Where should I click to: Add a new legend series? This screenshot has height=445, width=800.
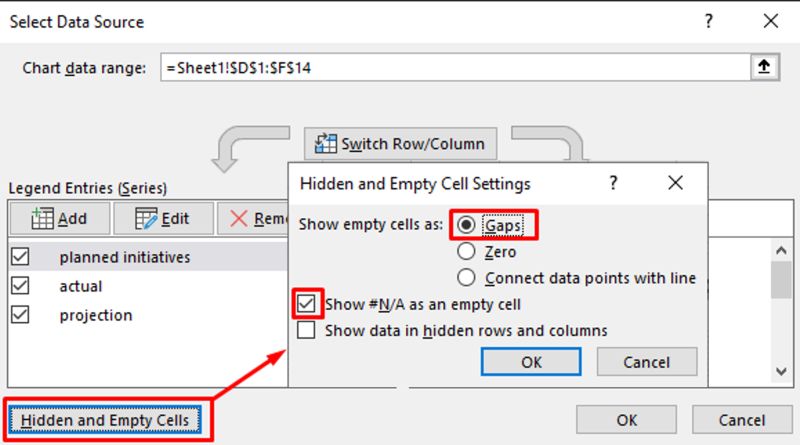click(x=60, y=218)
